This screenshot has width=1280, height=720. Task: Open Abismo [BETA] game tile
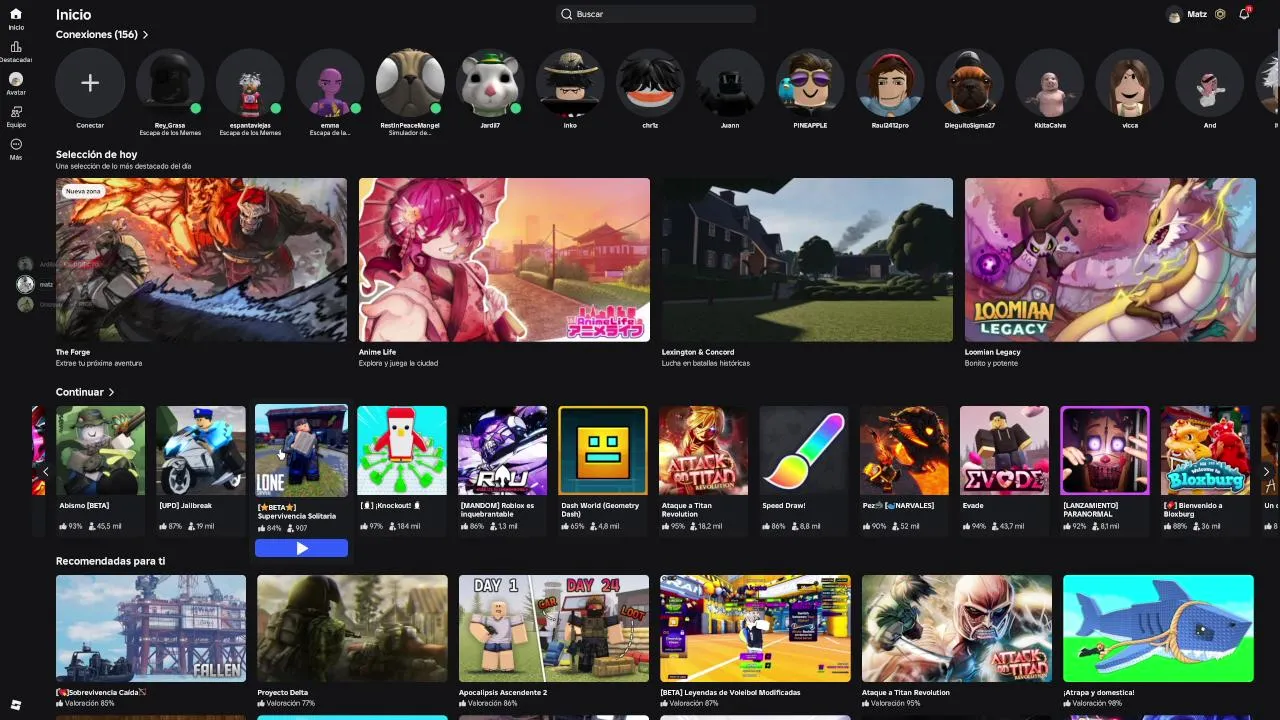tap(100, 450)
